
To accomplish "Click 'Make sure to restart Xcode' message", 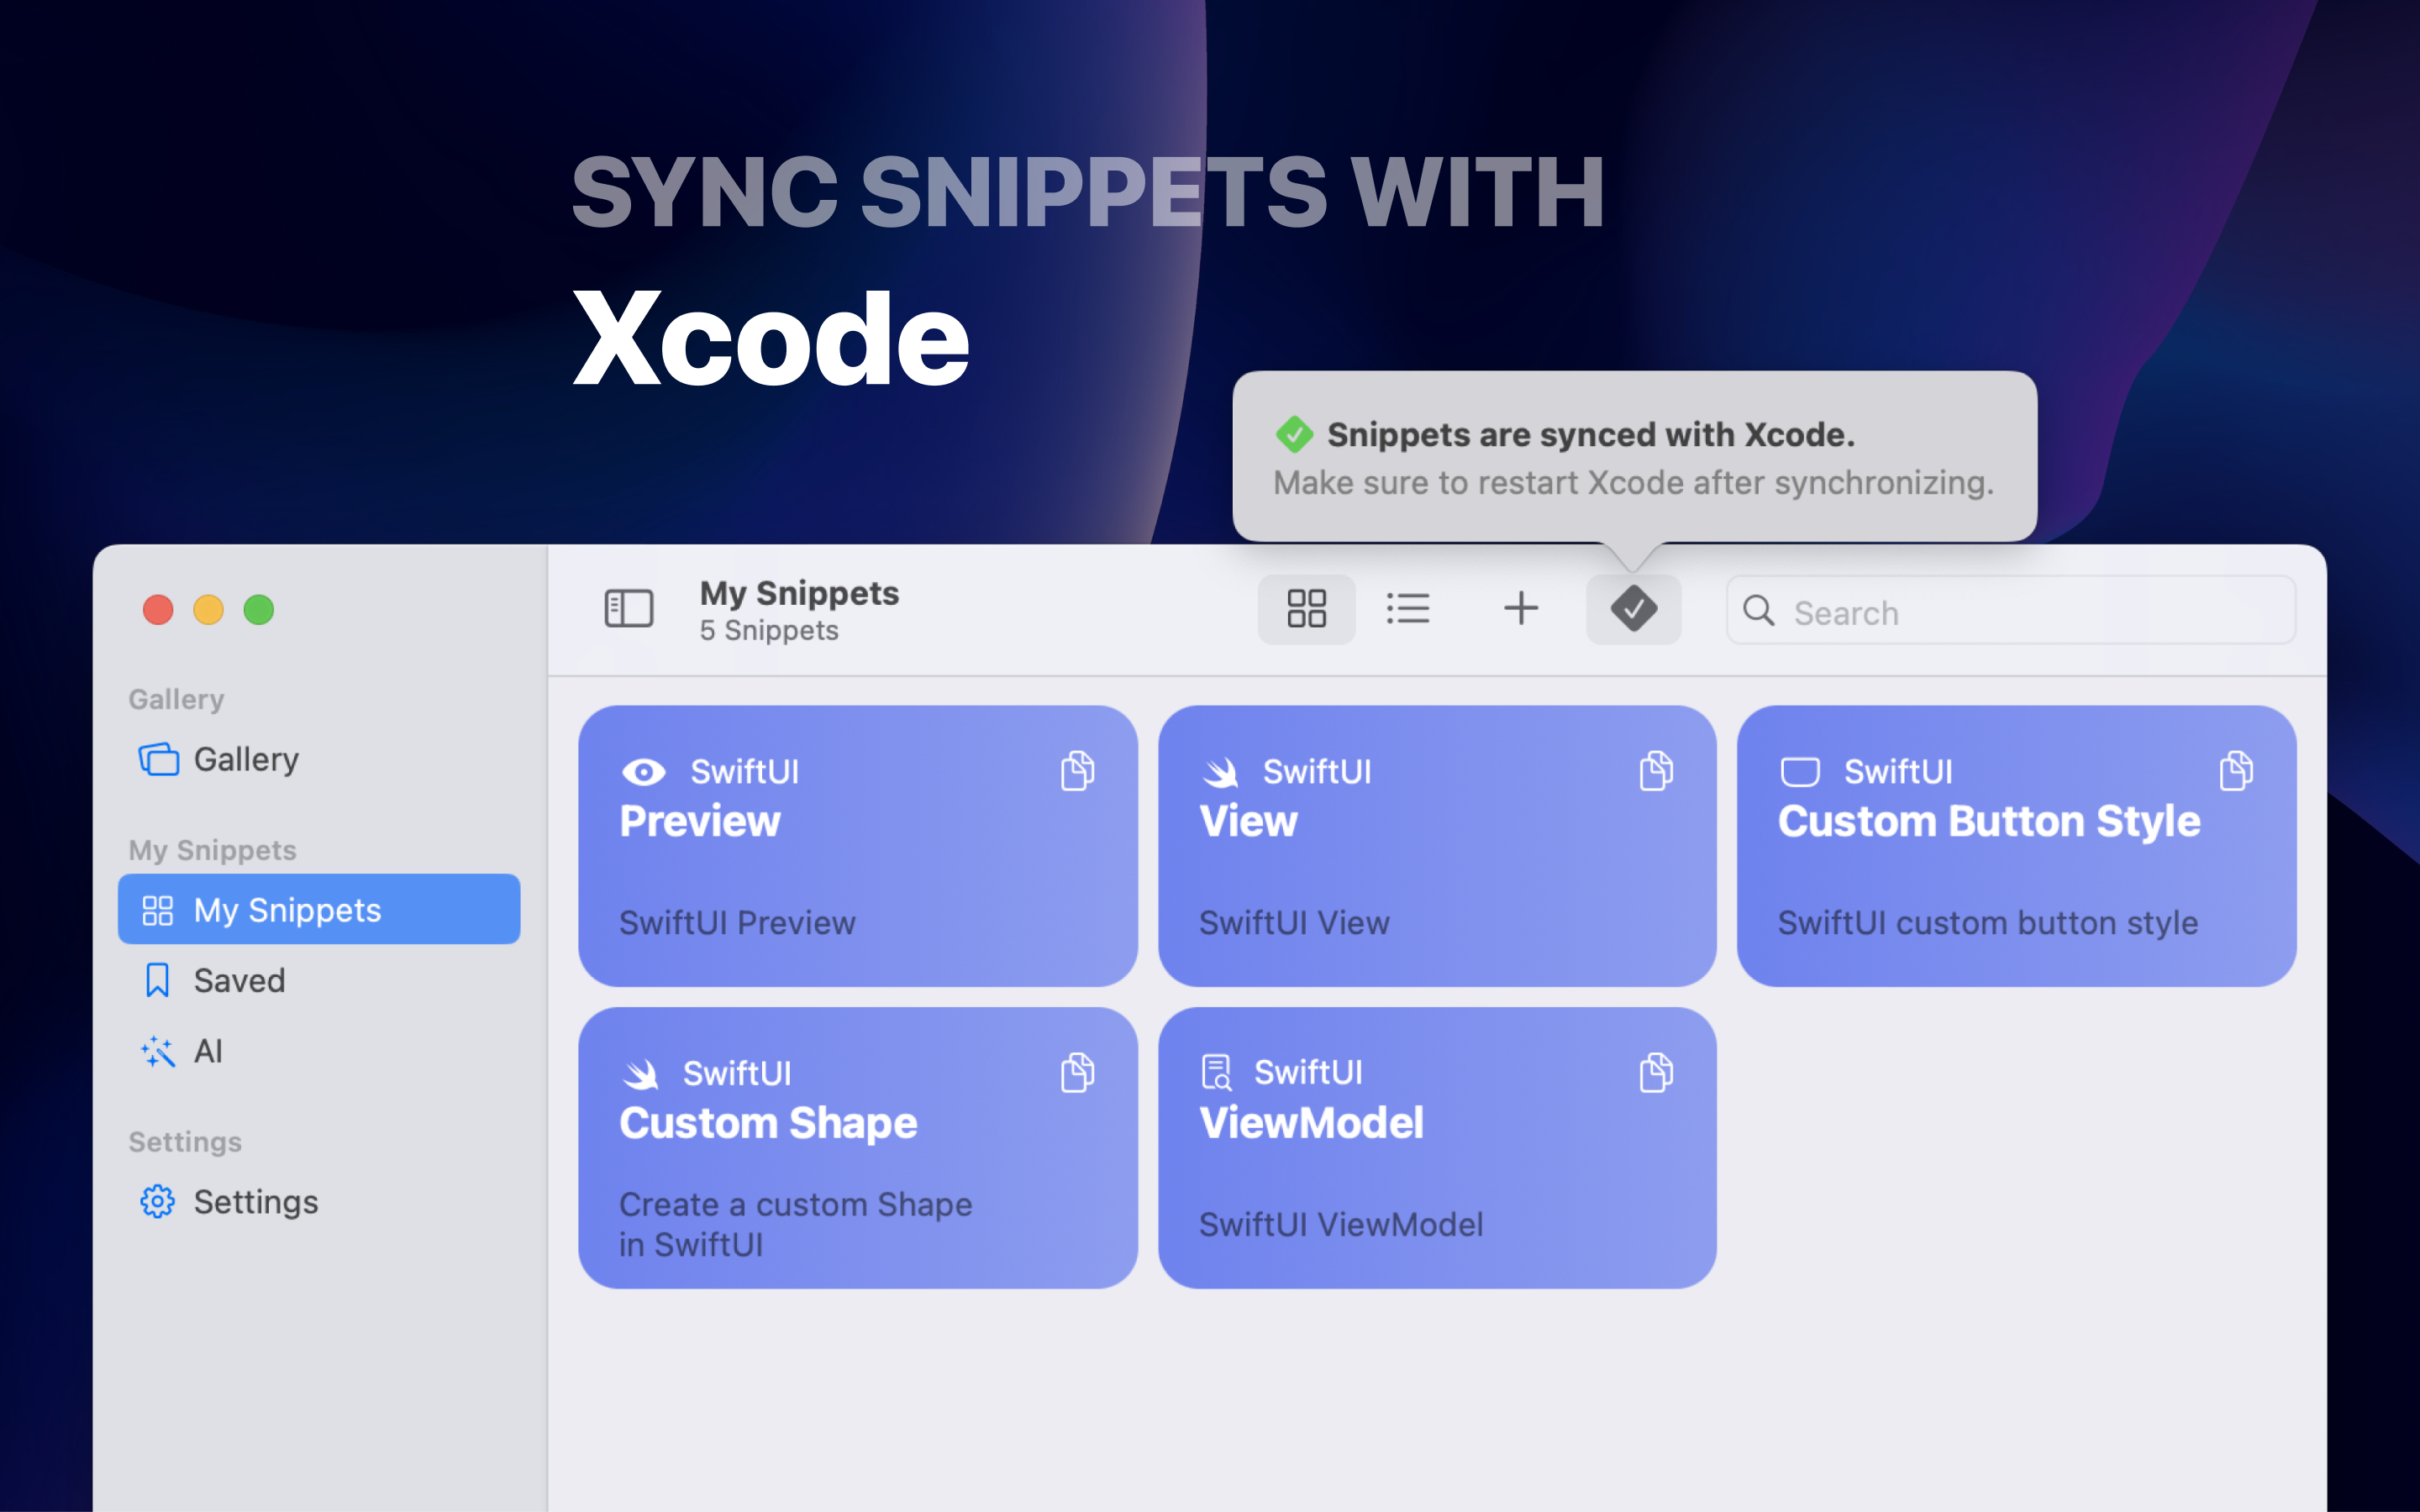I will pos(1633,483).
